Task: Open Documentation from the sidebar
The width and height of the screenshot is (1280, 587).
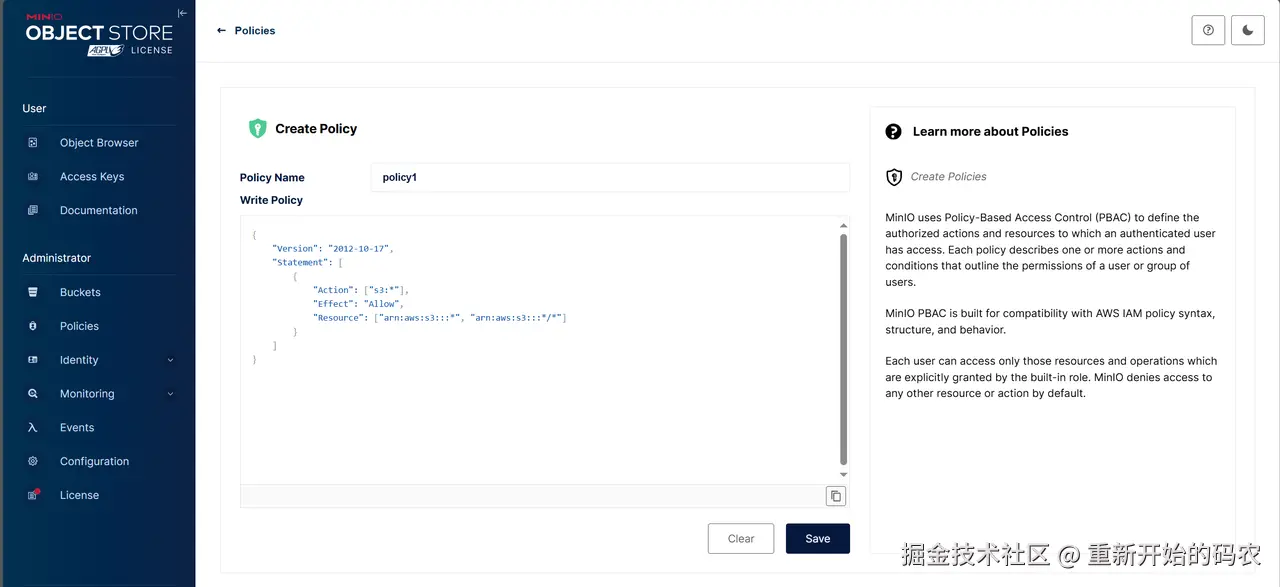Action: point(98,211)
